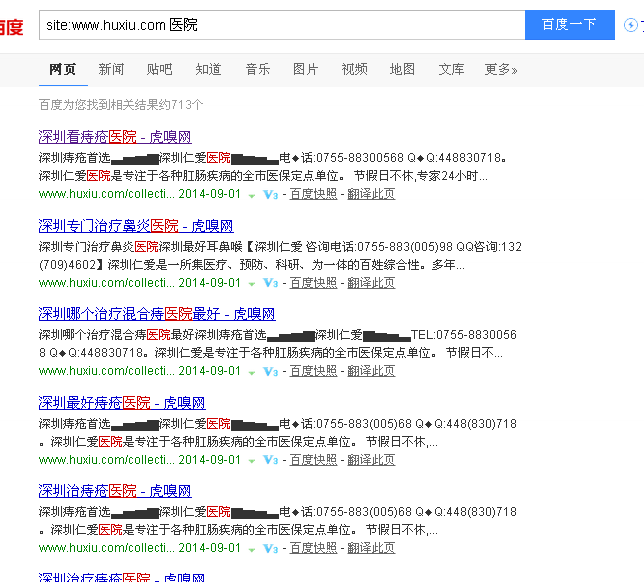Expand green arrow under 深圳看痔疮医院 result

pos(252,196)
